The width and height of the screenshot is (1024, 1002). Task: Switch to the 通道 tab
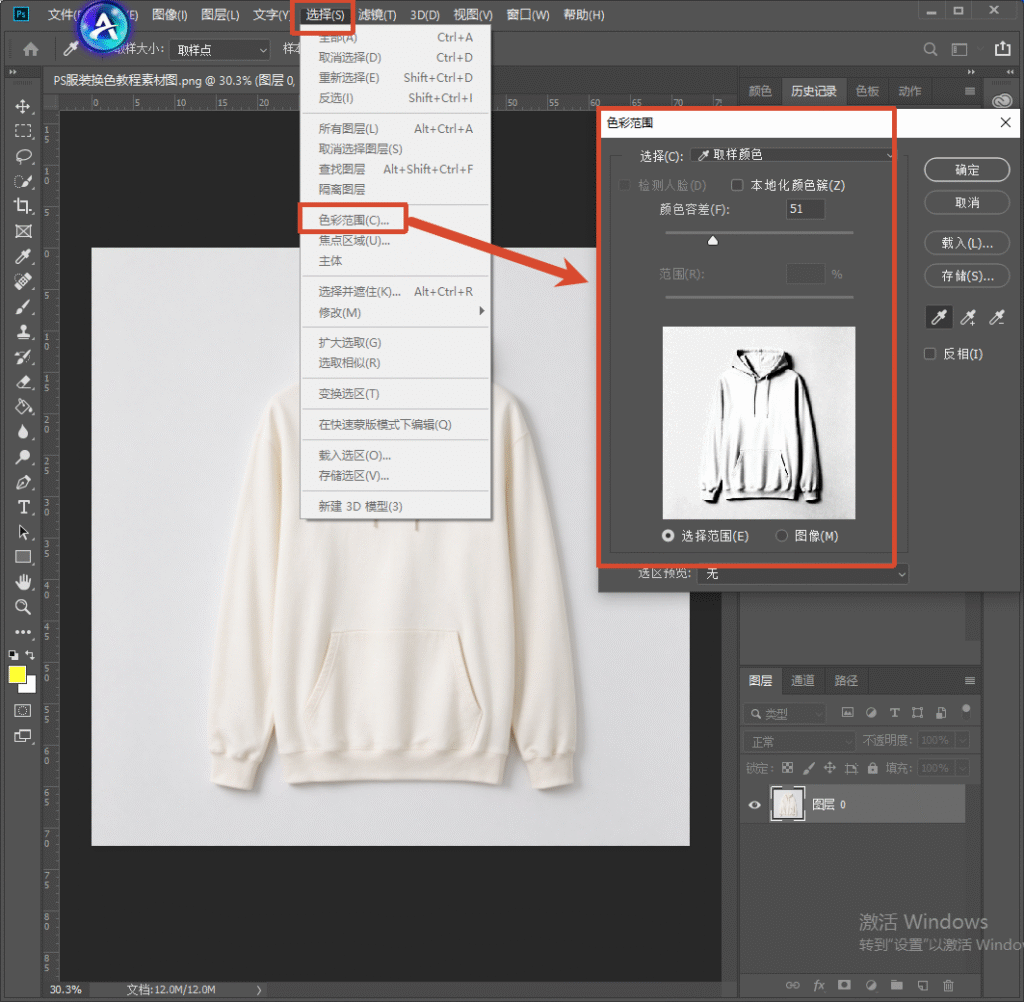803,681
